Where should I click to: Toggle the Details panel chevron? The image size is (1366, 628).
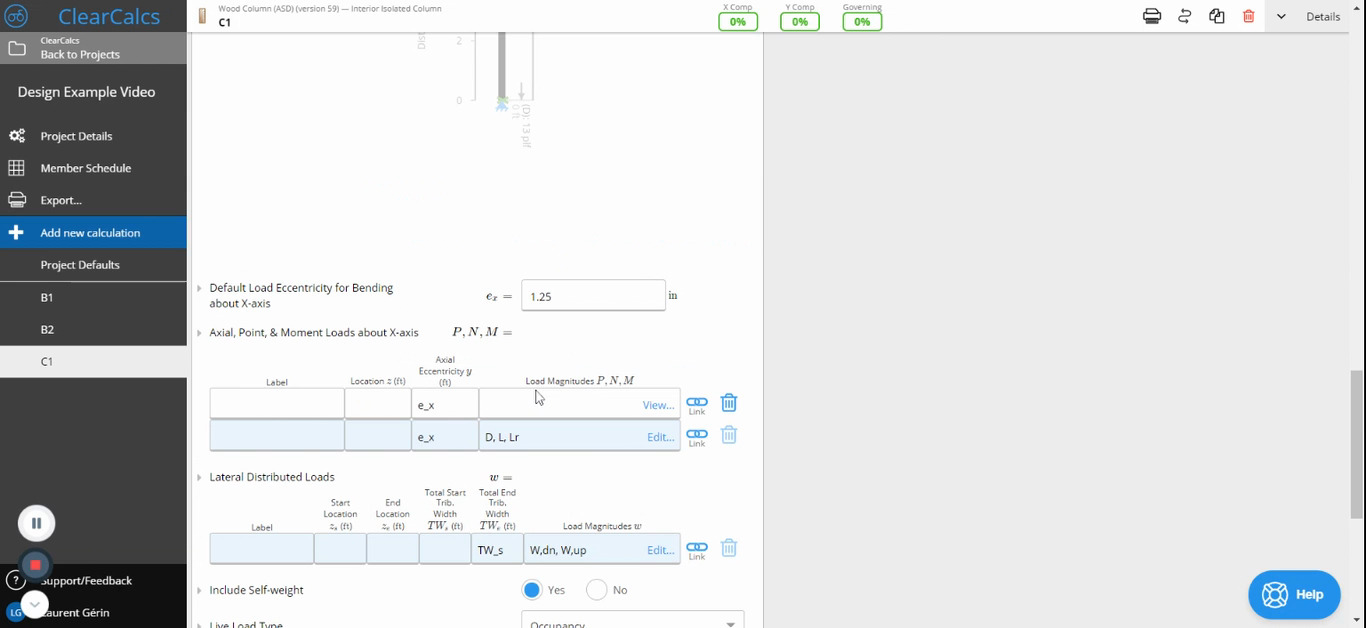point(1281,16)
